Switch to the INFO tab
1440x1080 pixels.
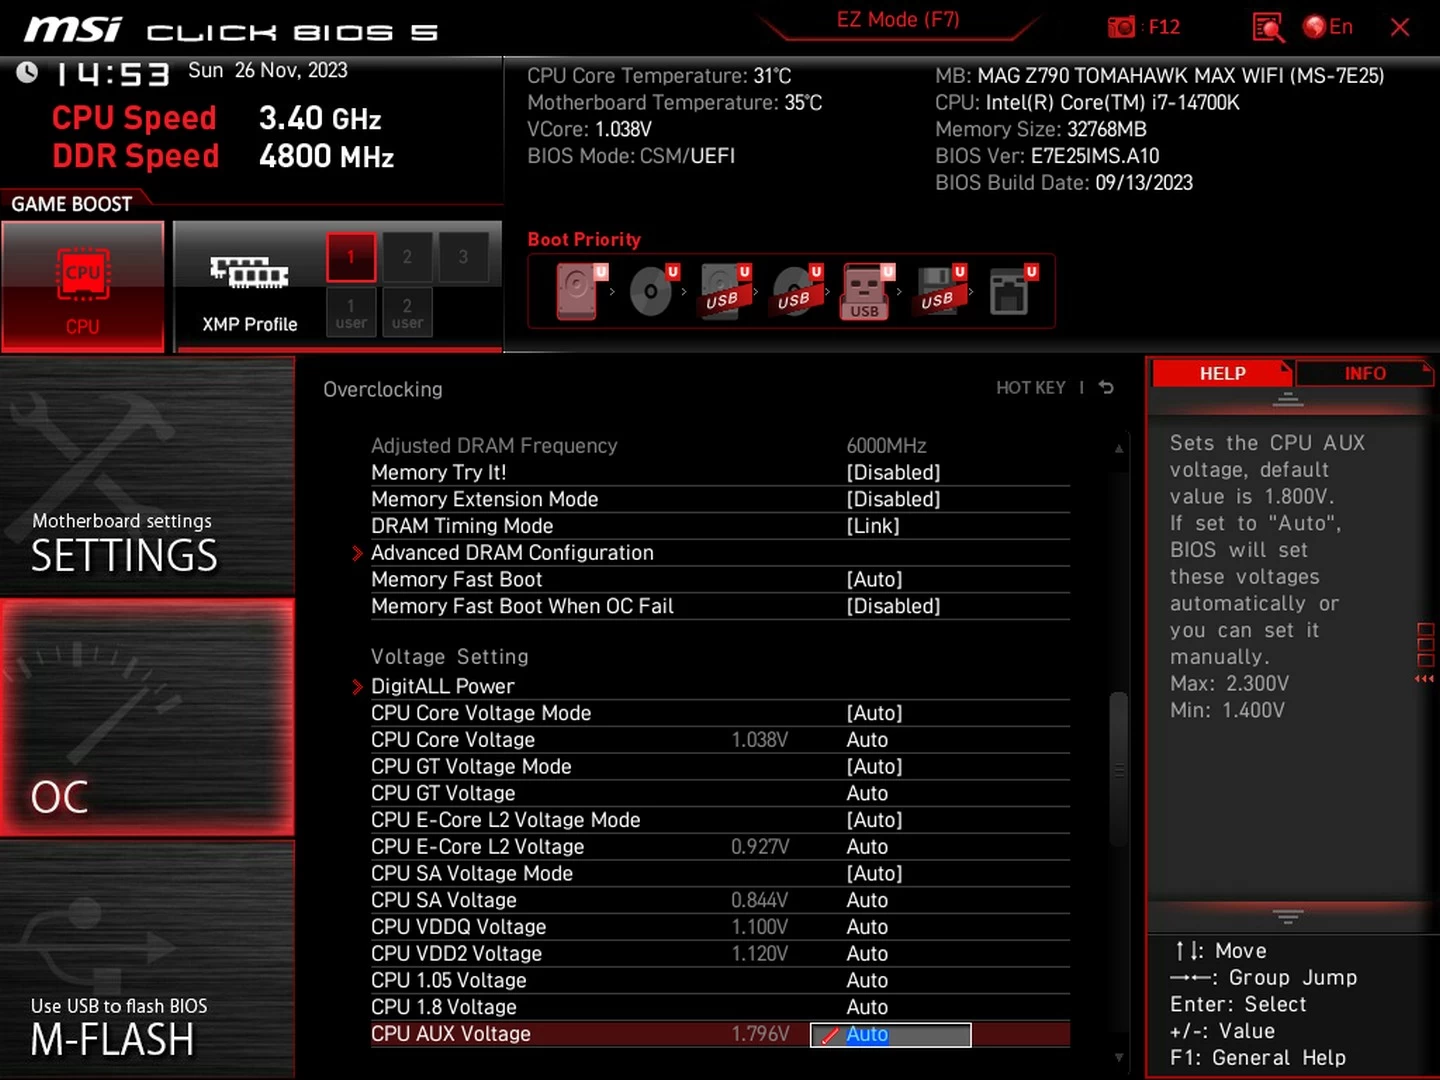pyautogui.click(x=1364, y=373)
